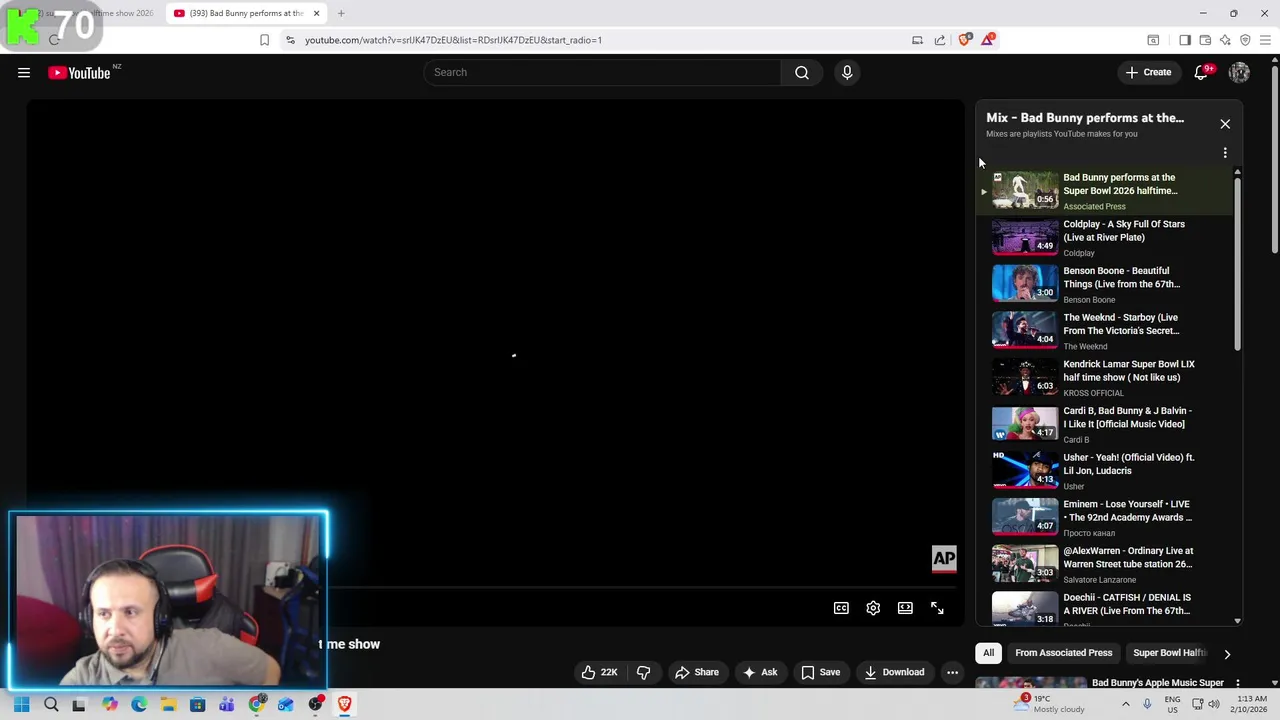The width and height of the screenshot is (1280, 720).
Task: Dislike the video with thumbs-down
Action: coord(643,672)
